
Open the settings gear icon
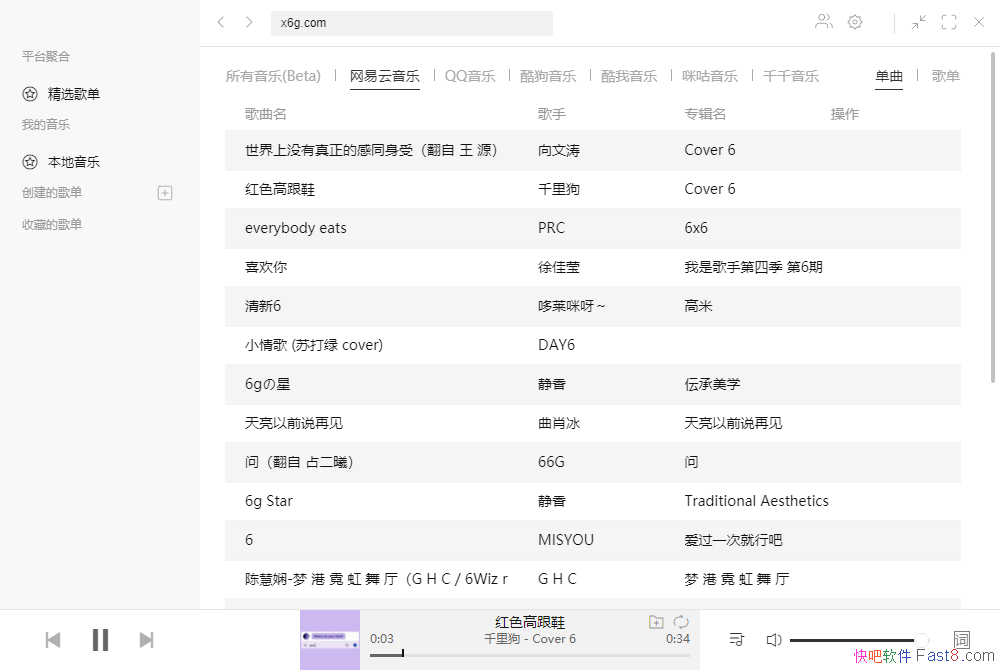coord(855,22)
